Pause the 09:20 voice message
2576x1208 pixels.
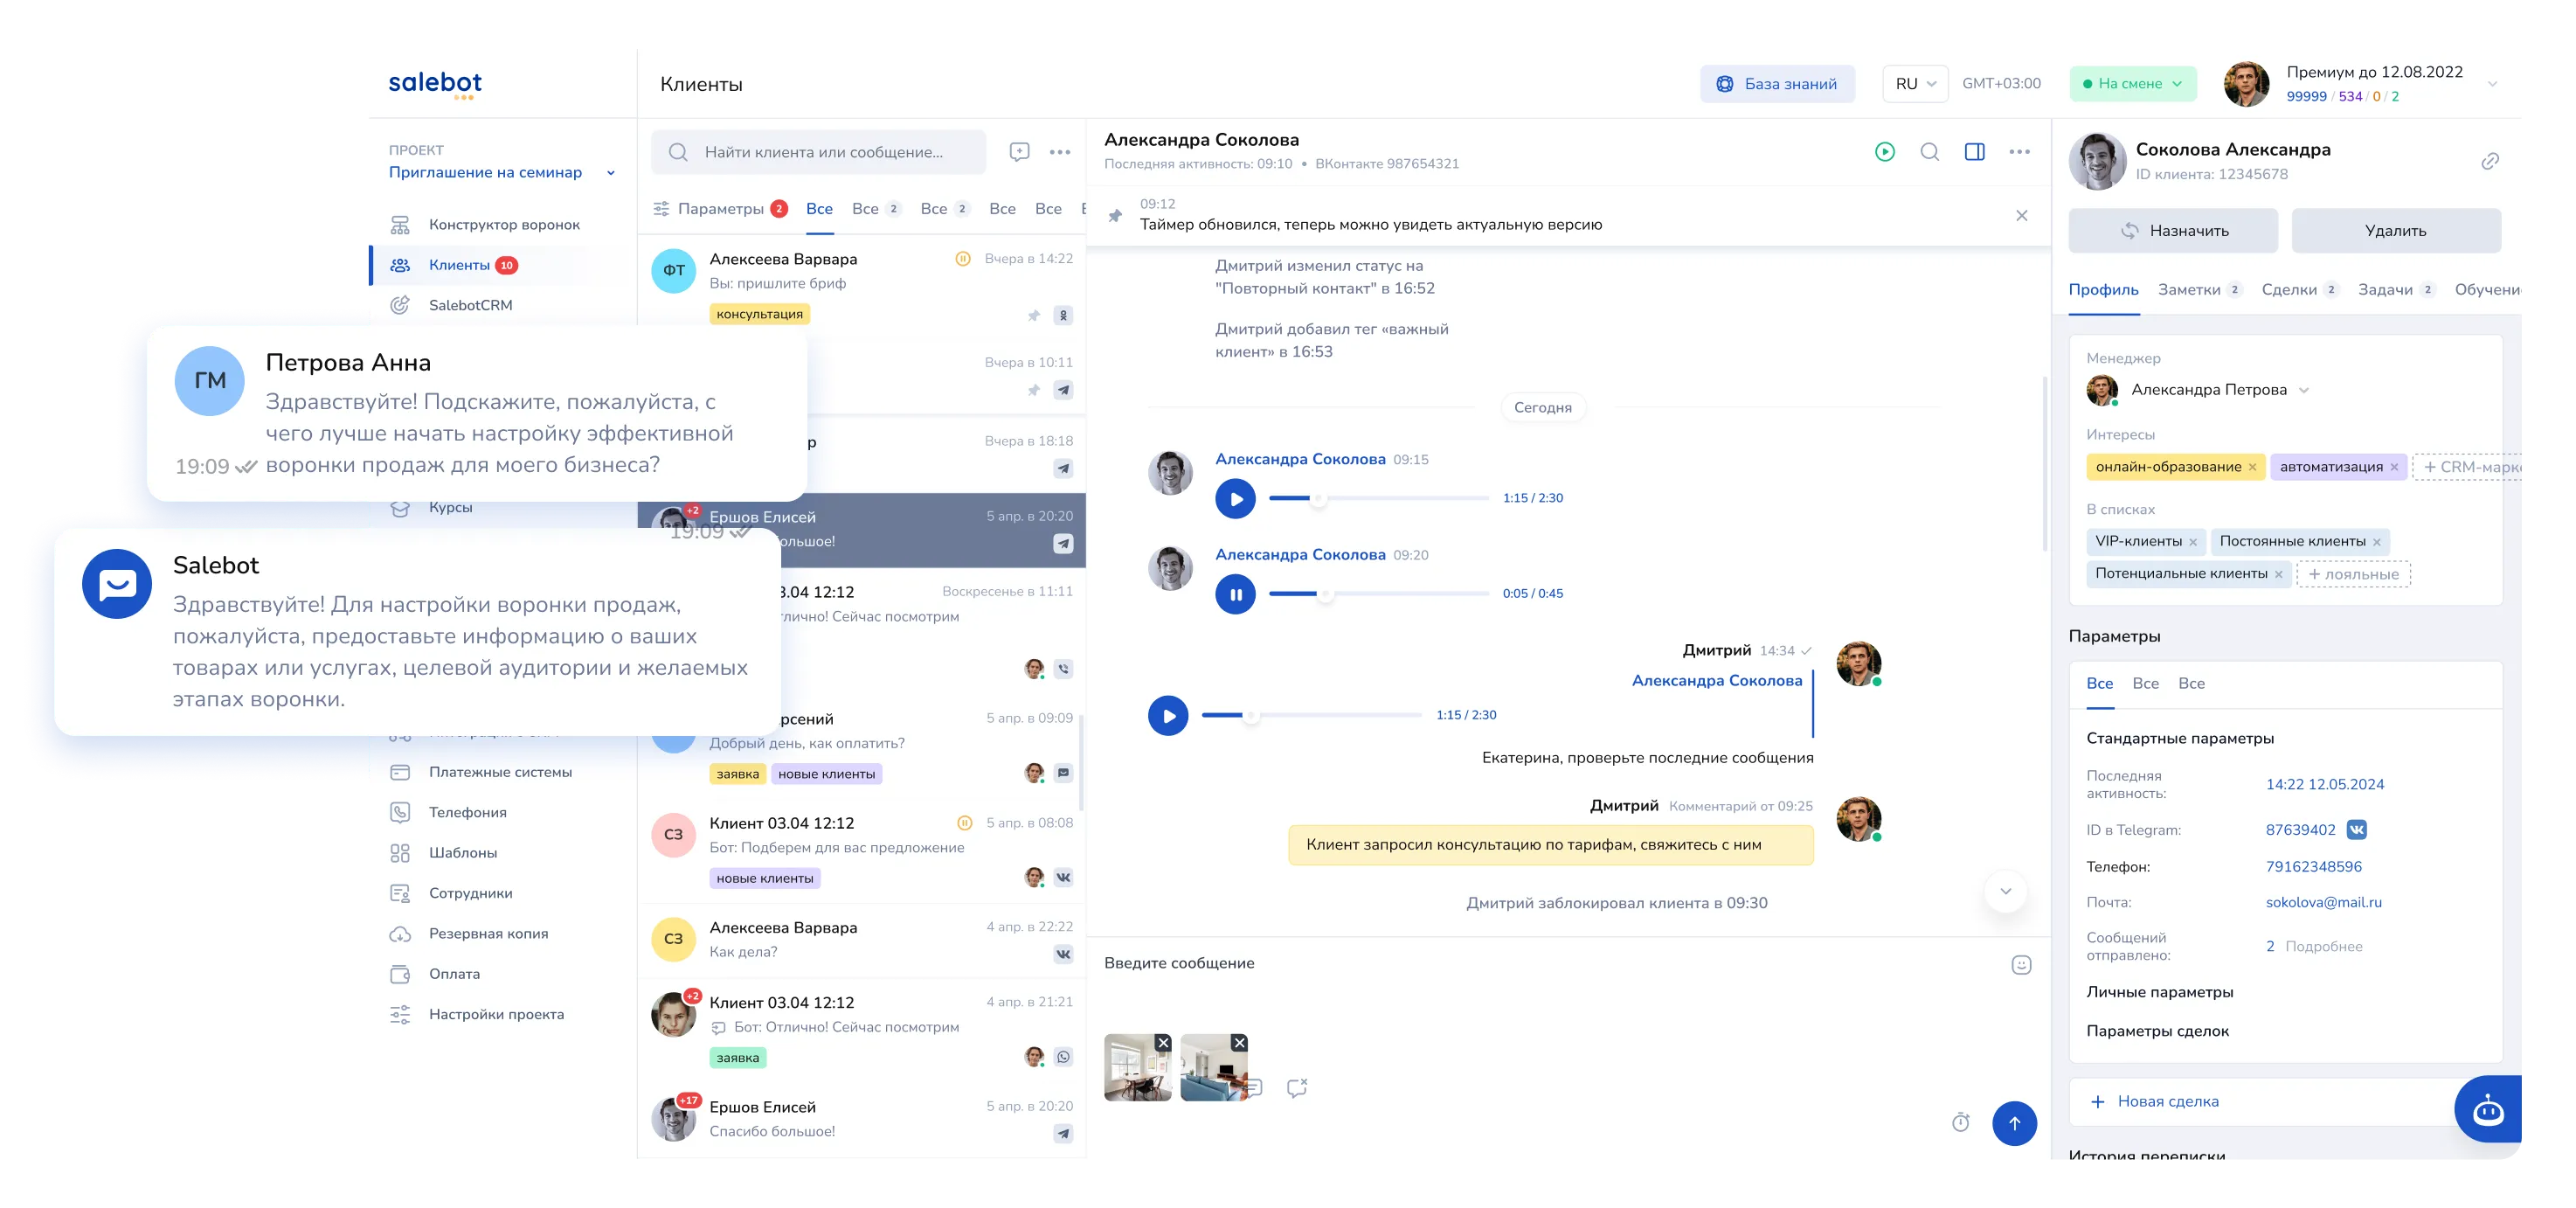(x=1235, y=594)
